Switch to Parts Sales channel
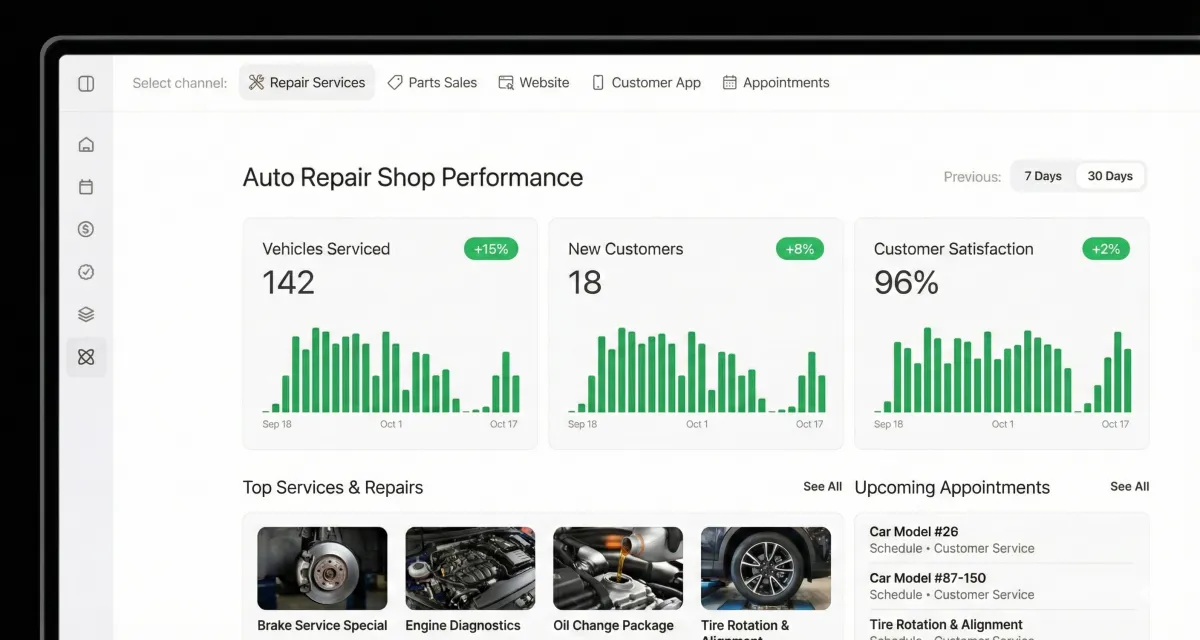Viewport: 1200px width, 640px height. click(432, 83)
